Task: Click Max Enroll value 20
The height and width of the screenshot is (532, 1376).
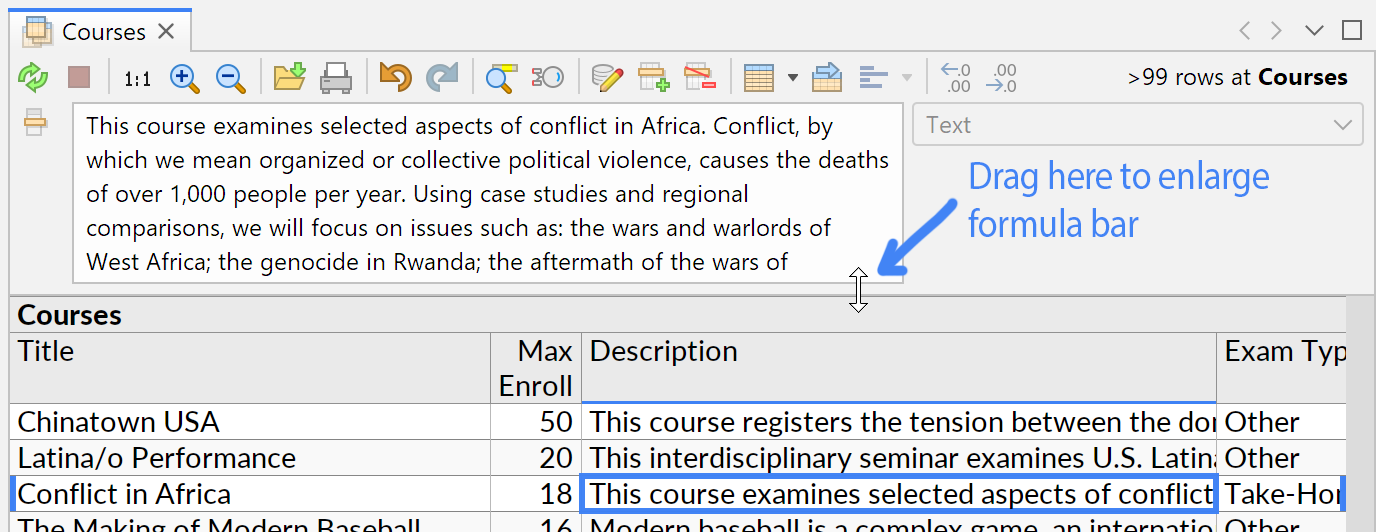Action: [536, 458]
